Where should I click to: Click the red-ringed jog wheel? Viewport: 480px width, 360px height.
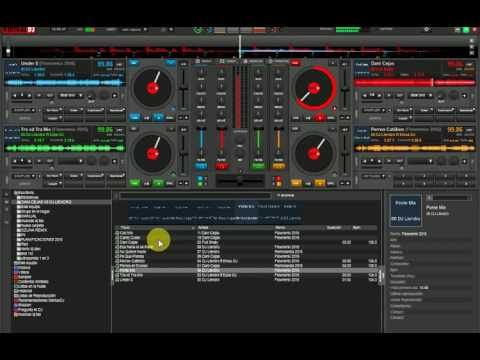(314, 88)
